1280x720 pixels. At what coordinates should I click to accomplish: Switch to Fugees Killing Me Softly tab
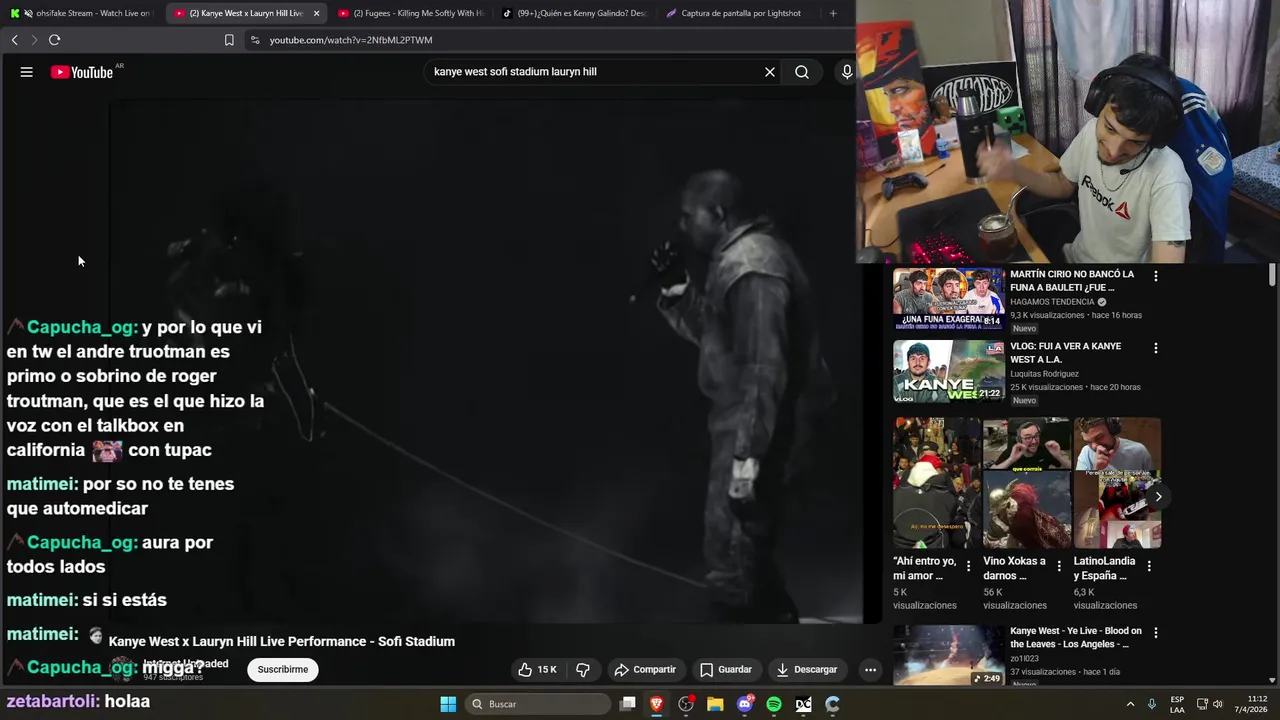tap(410, 13)
